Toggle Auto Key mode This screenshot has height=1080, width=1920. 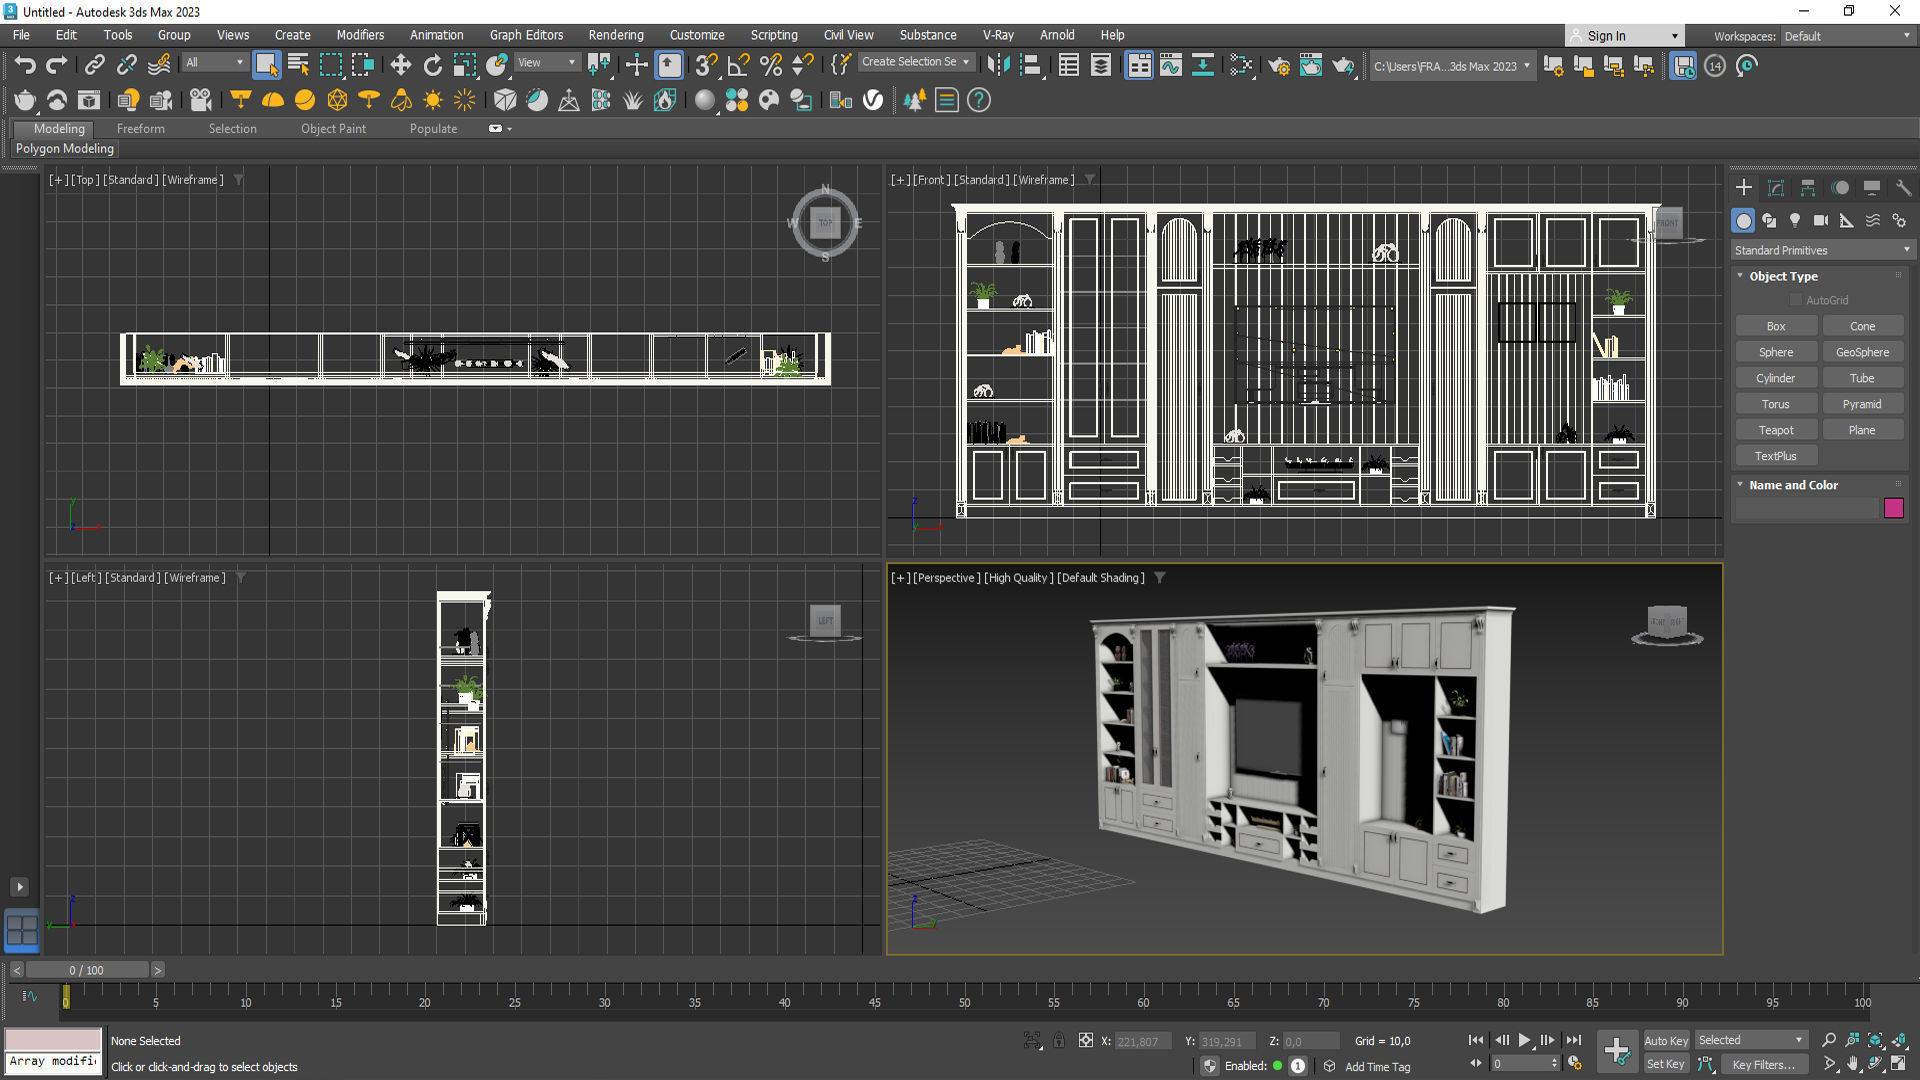[1666, 1041]
